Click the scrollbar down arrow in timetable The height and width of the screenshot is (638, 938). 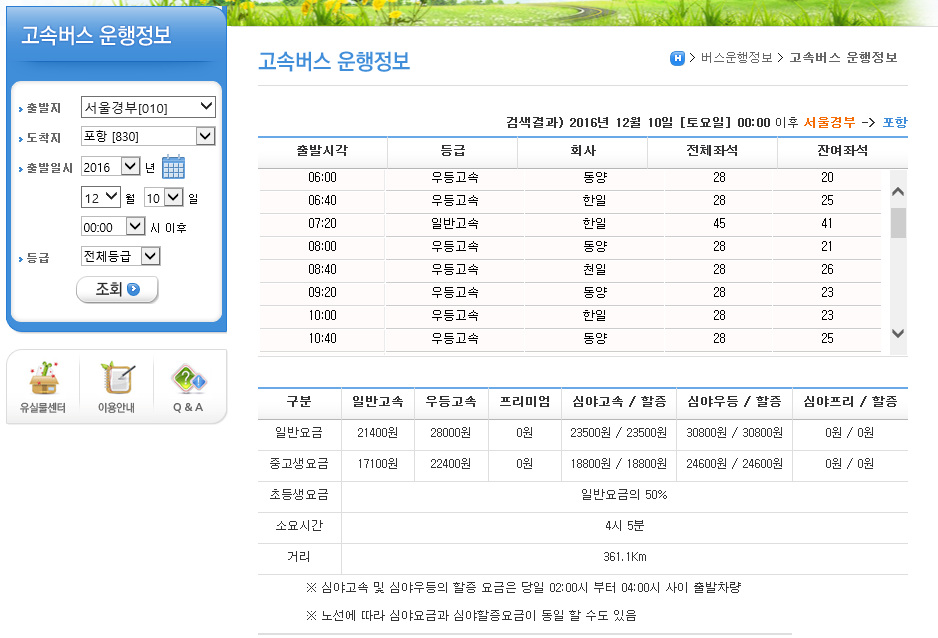(x=898, y=333)
